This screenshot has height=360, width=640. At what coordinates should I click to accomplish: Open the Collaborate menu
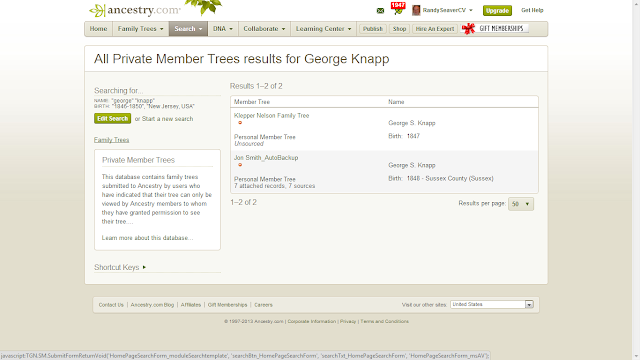tap(264, 29)
